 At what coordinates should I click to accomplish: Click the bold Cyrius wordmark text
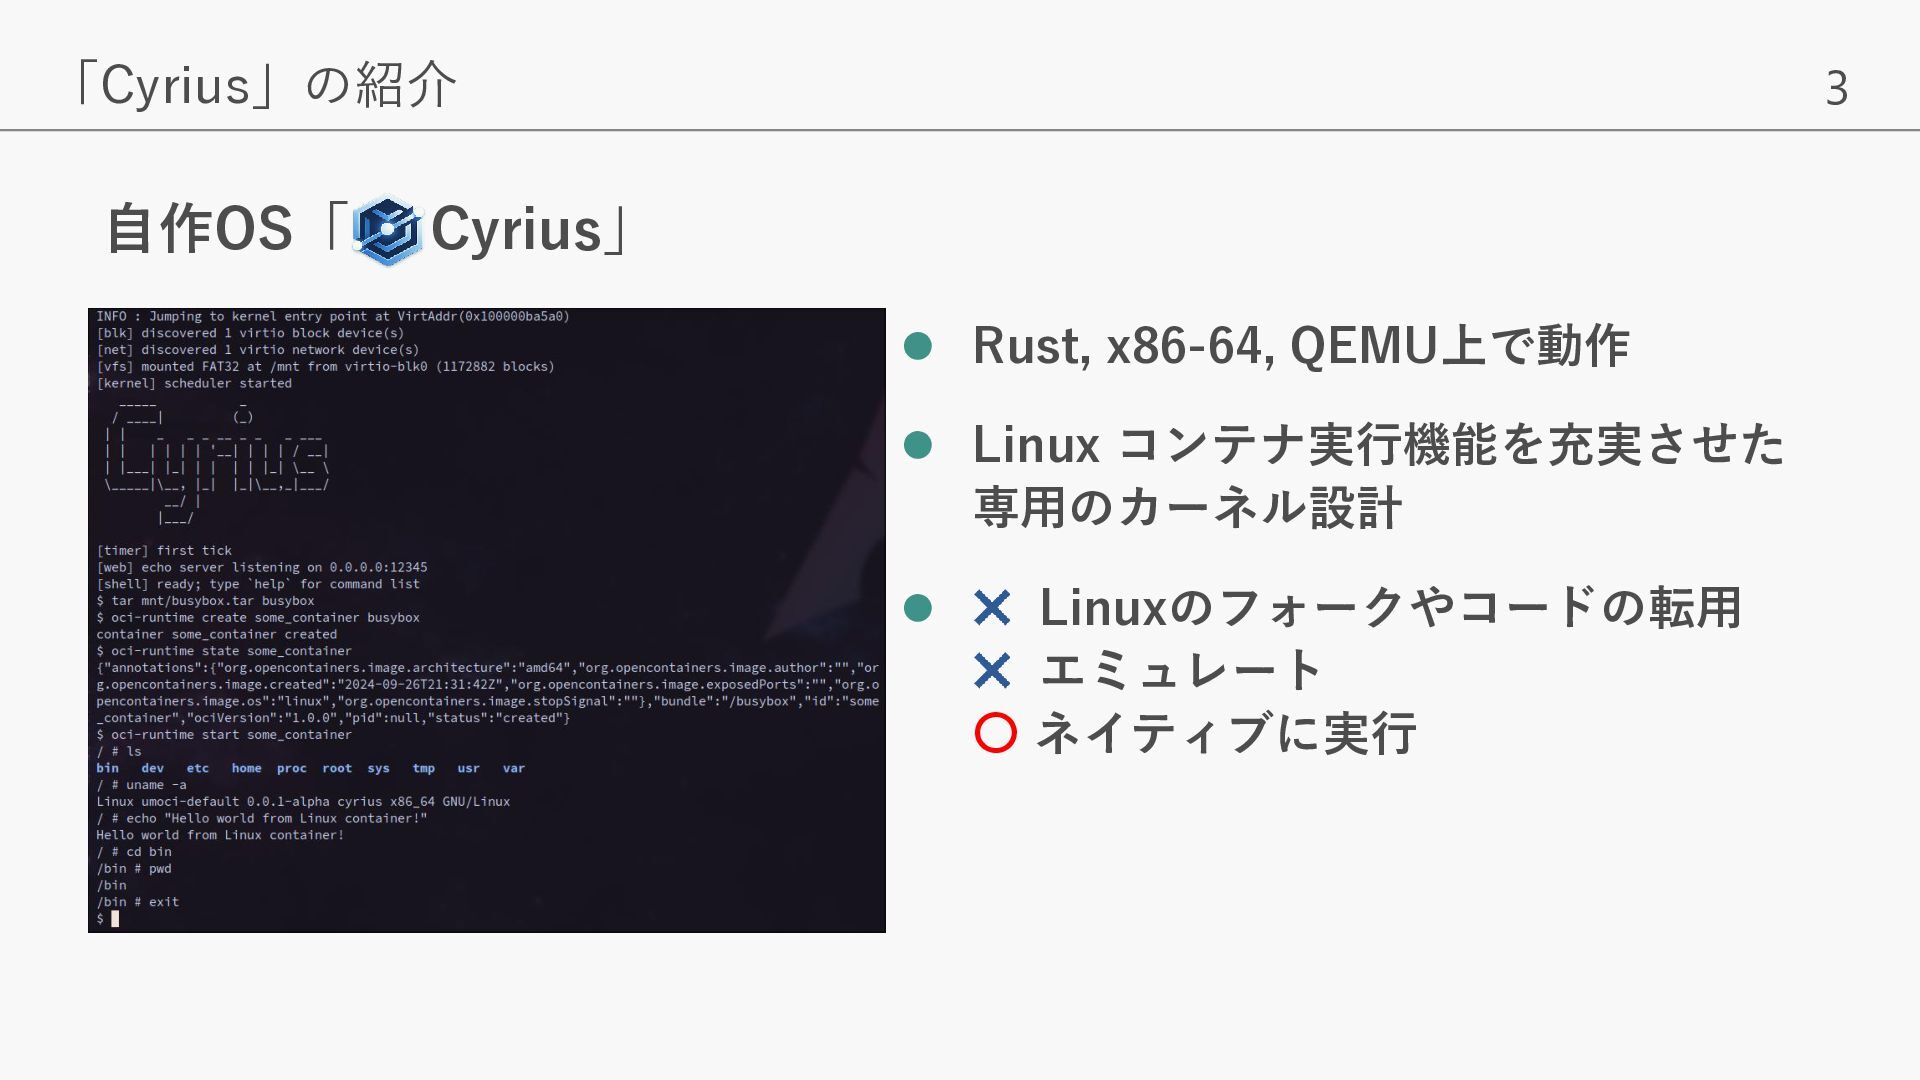pyautogui.click(x=516, y=229)
